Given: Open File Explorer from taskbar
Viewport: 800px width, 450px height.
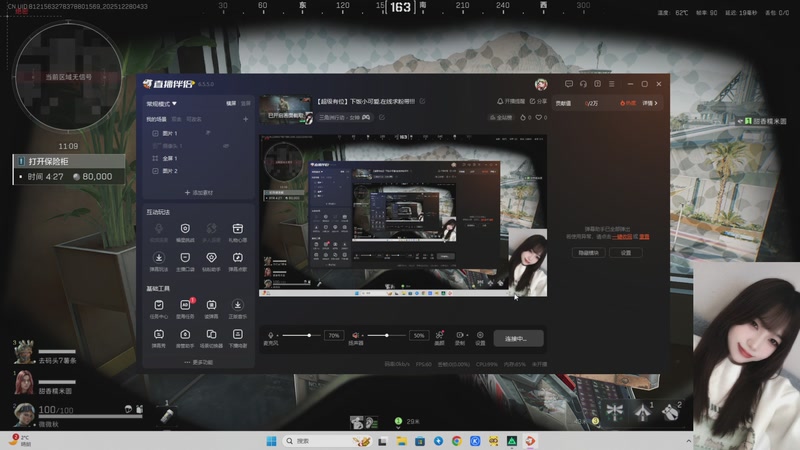Looking at the screenshot, I should coord(402,441).
